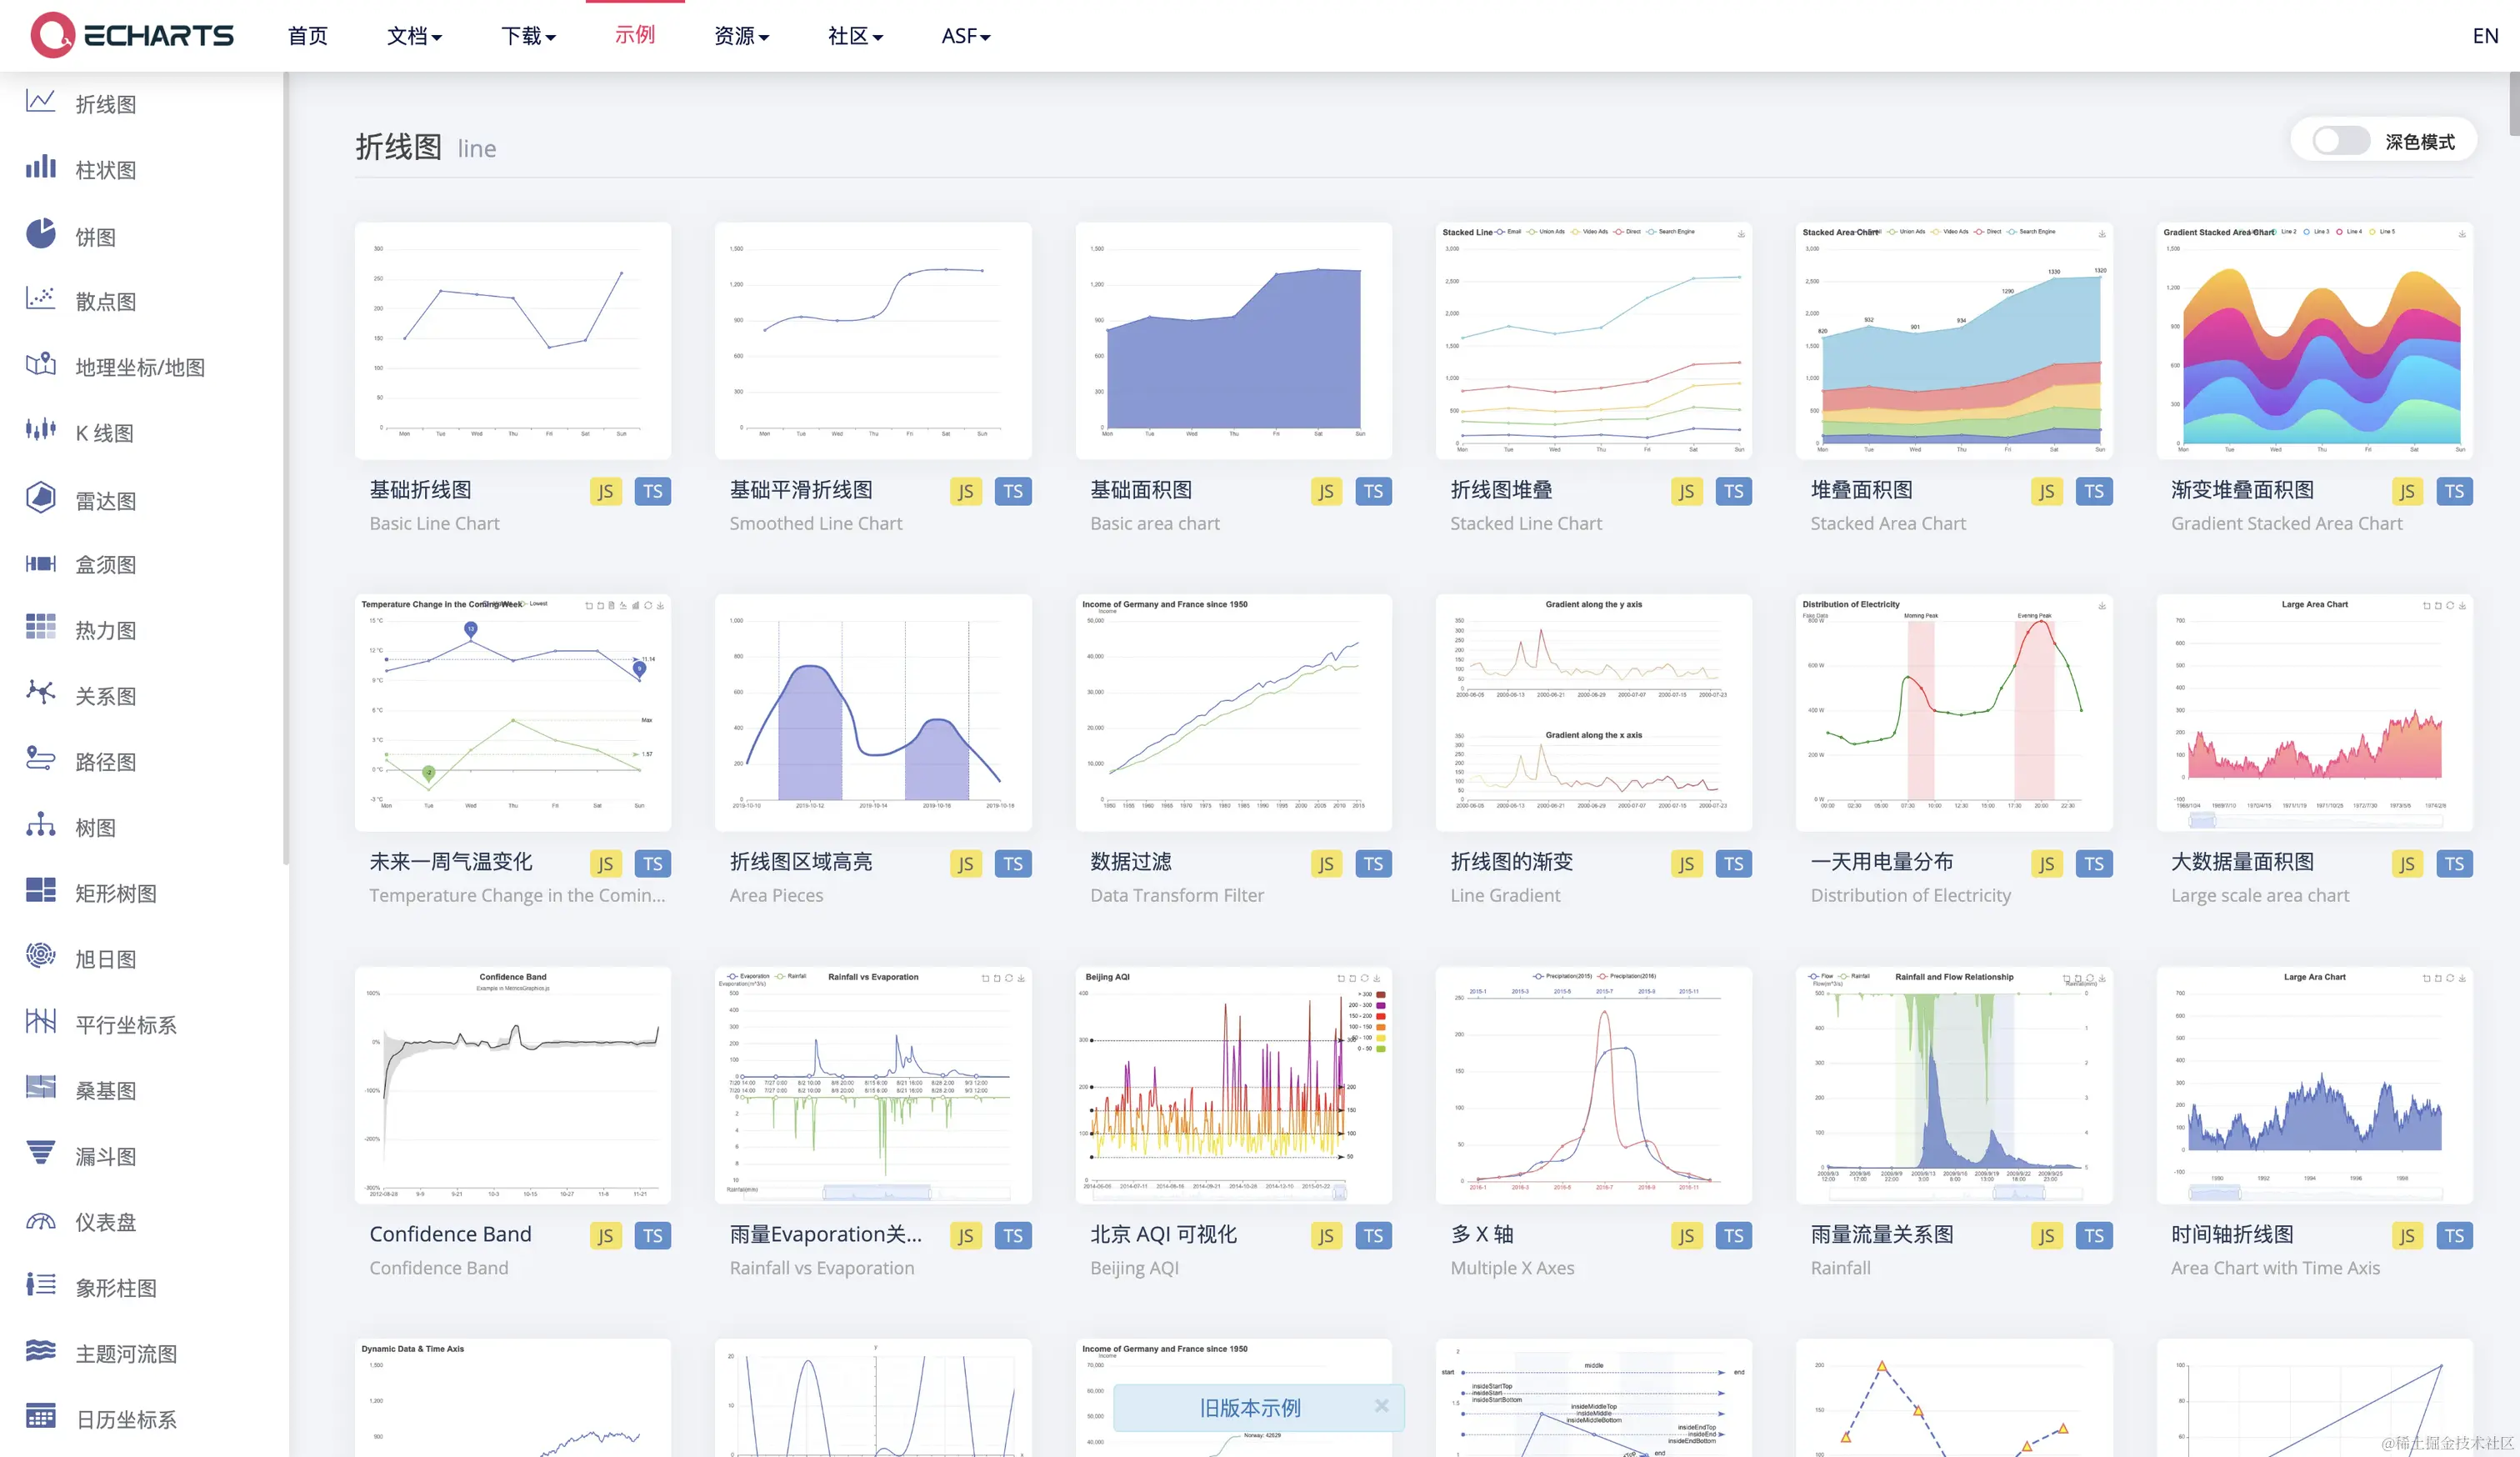Open TS version of Area Pieces
Viewport: 2520px width, 1457px height.
click(1013, 863)
